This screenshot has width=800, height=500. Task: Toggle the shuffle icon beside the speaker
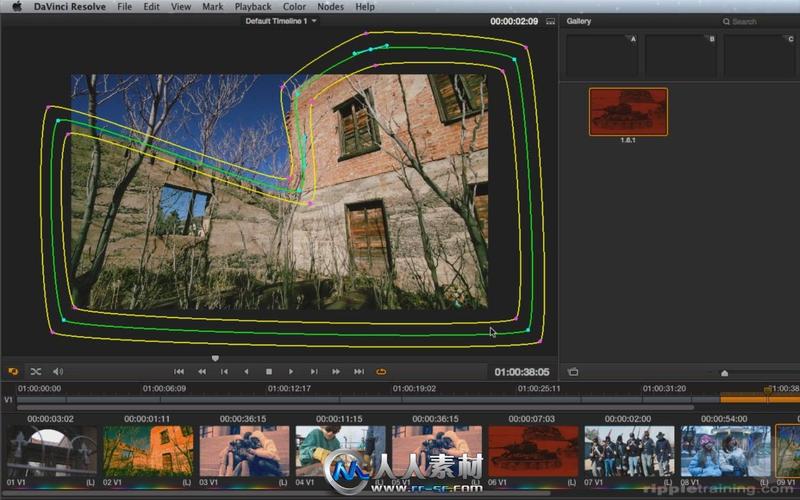click(35, 372)
